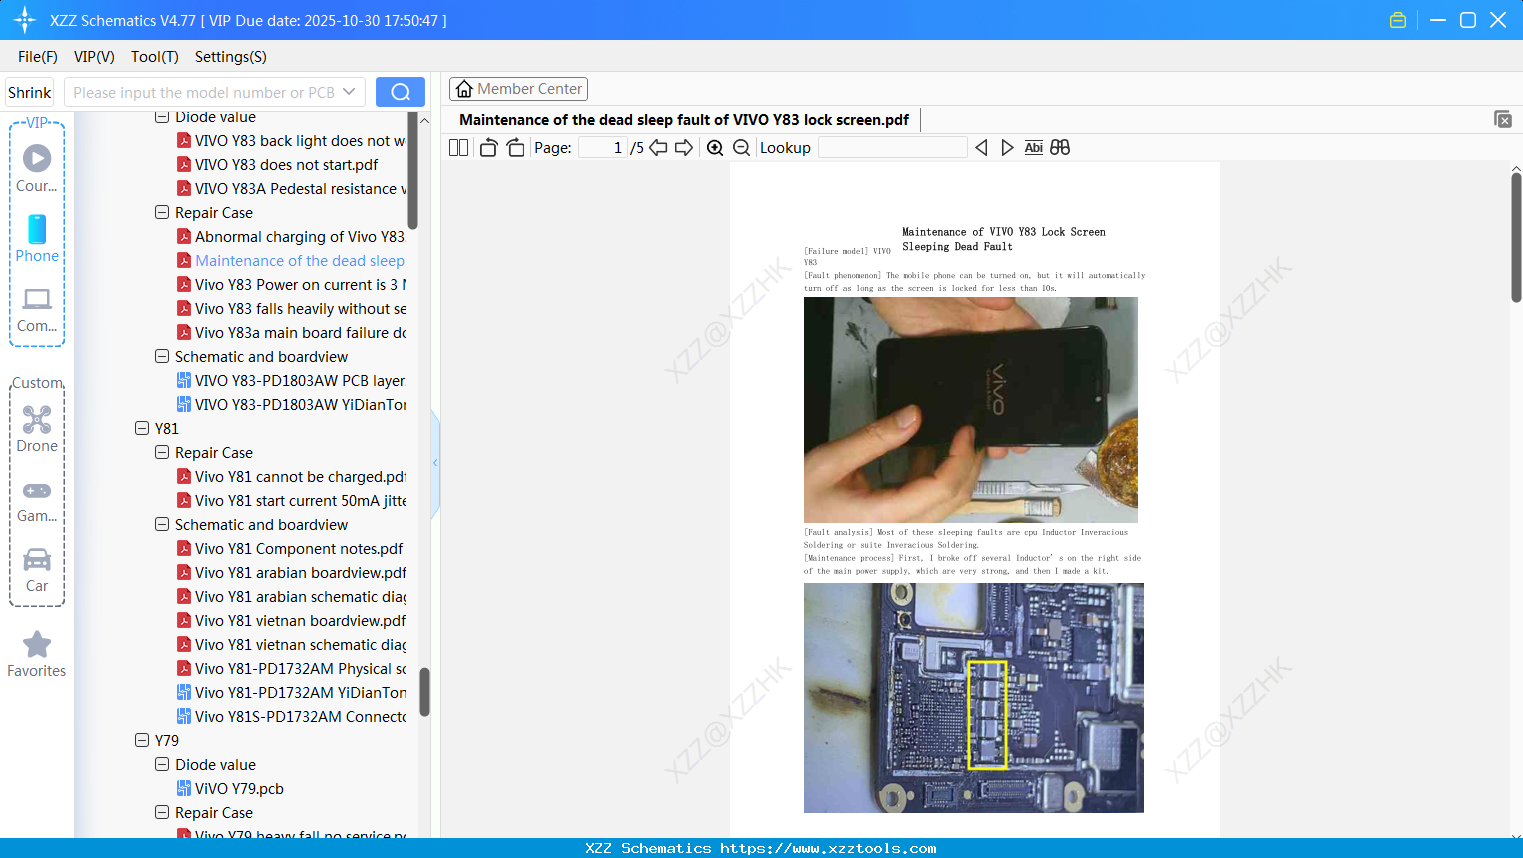Viewport: 1523px width, 858px height.
Task: Select the Car icon in the sidebar
Action: [x=37, y=560]
